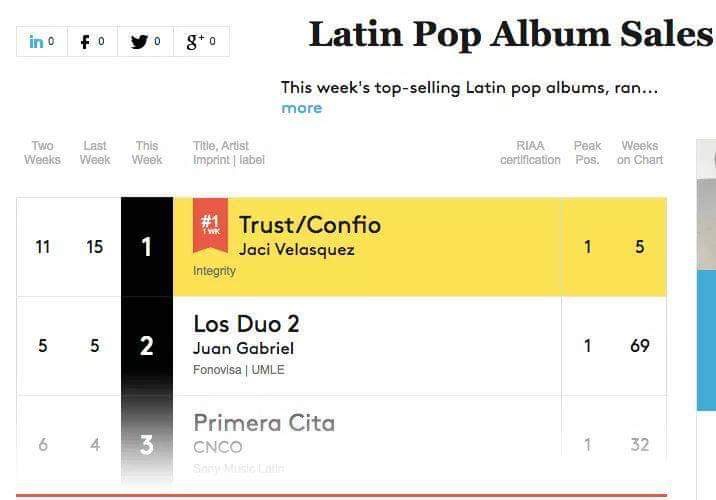
Task: Click the 'RIAA certification' column header
Action: [530, 153]
